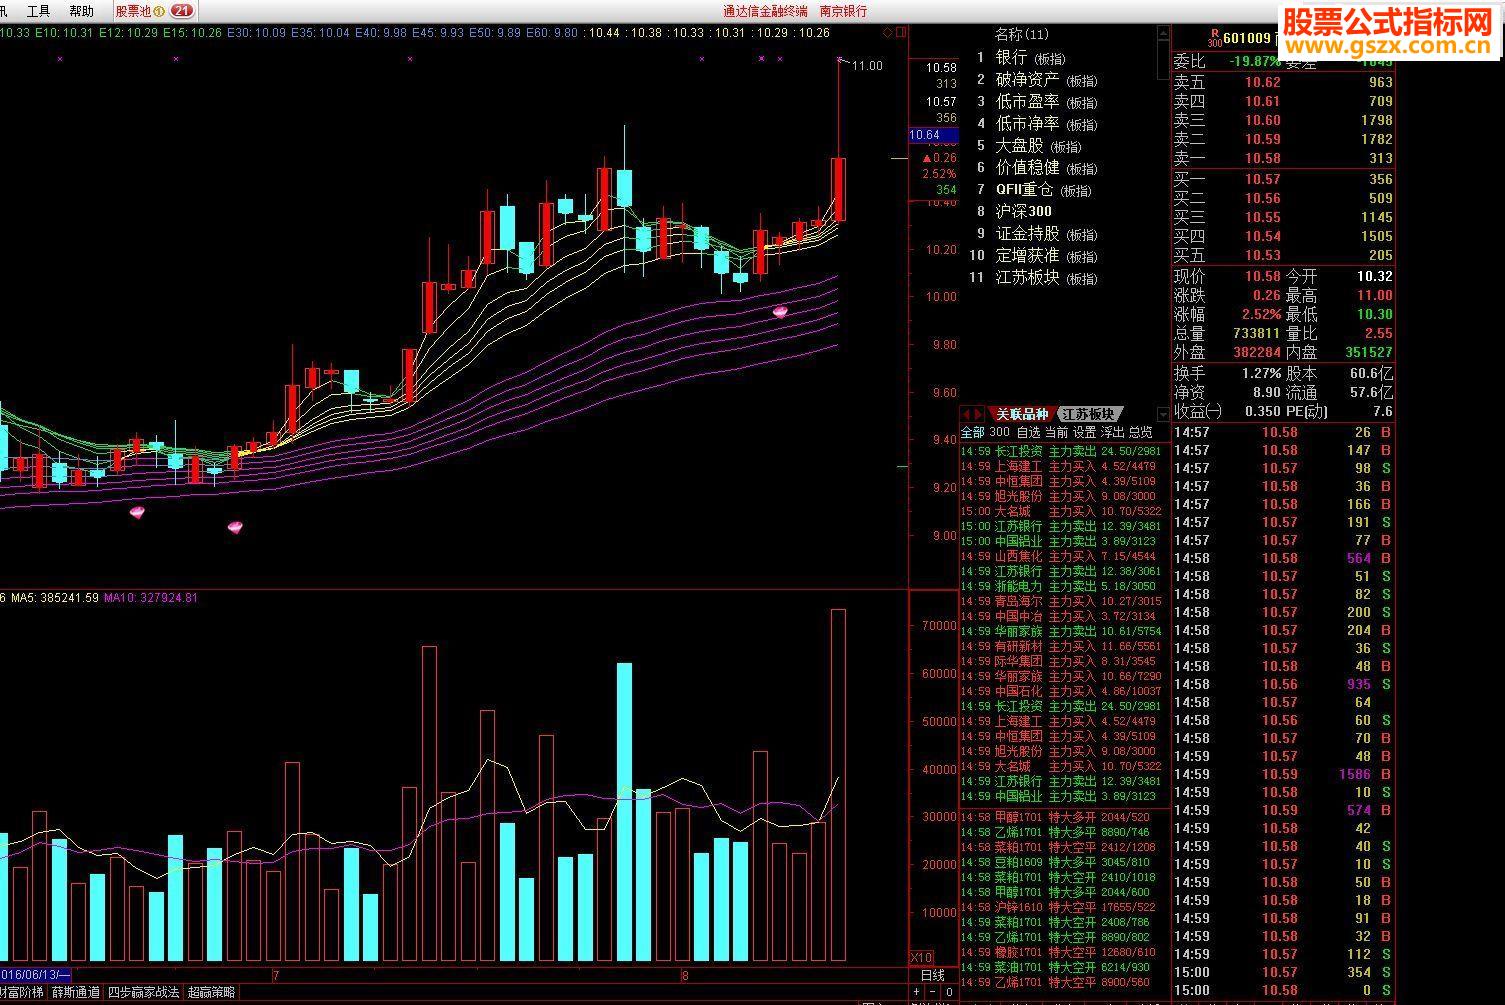Filter signals by 300
The height and width of the screenshot is (1005, 1505).
[x=999, y=433]
